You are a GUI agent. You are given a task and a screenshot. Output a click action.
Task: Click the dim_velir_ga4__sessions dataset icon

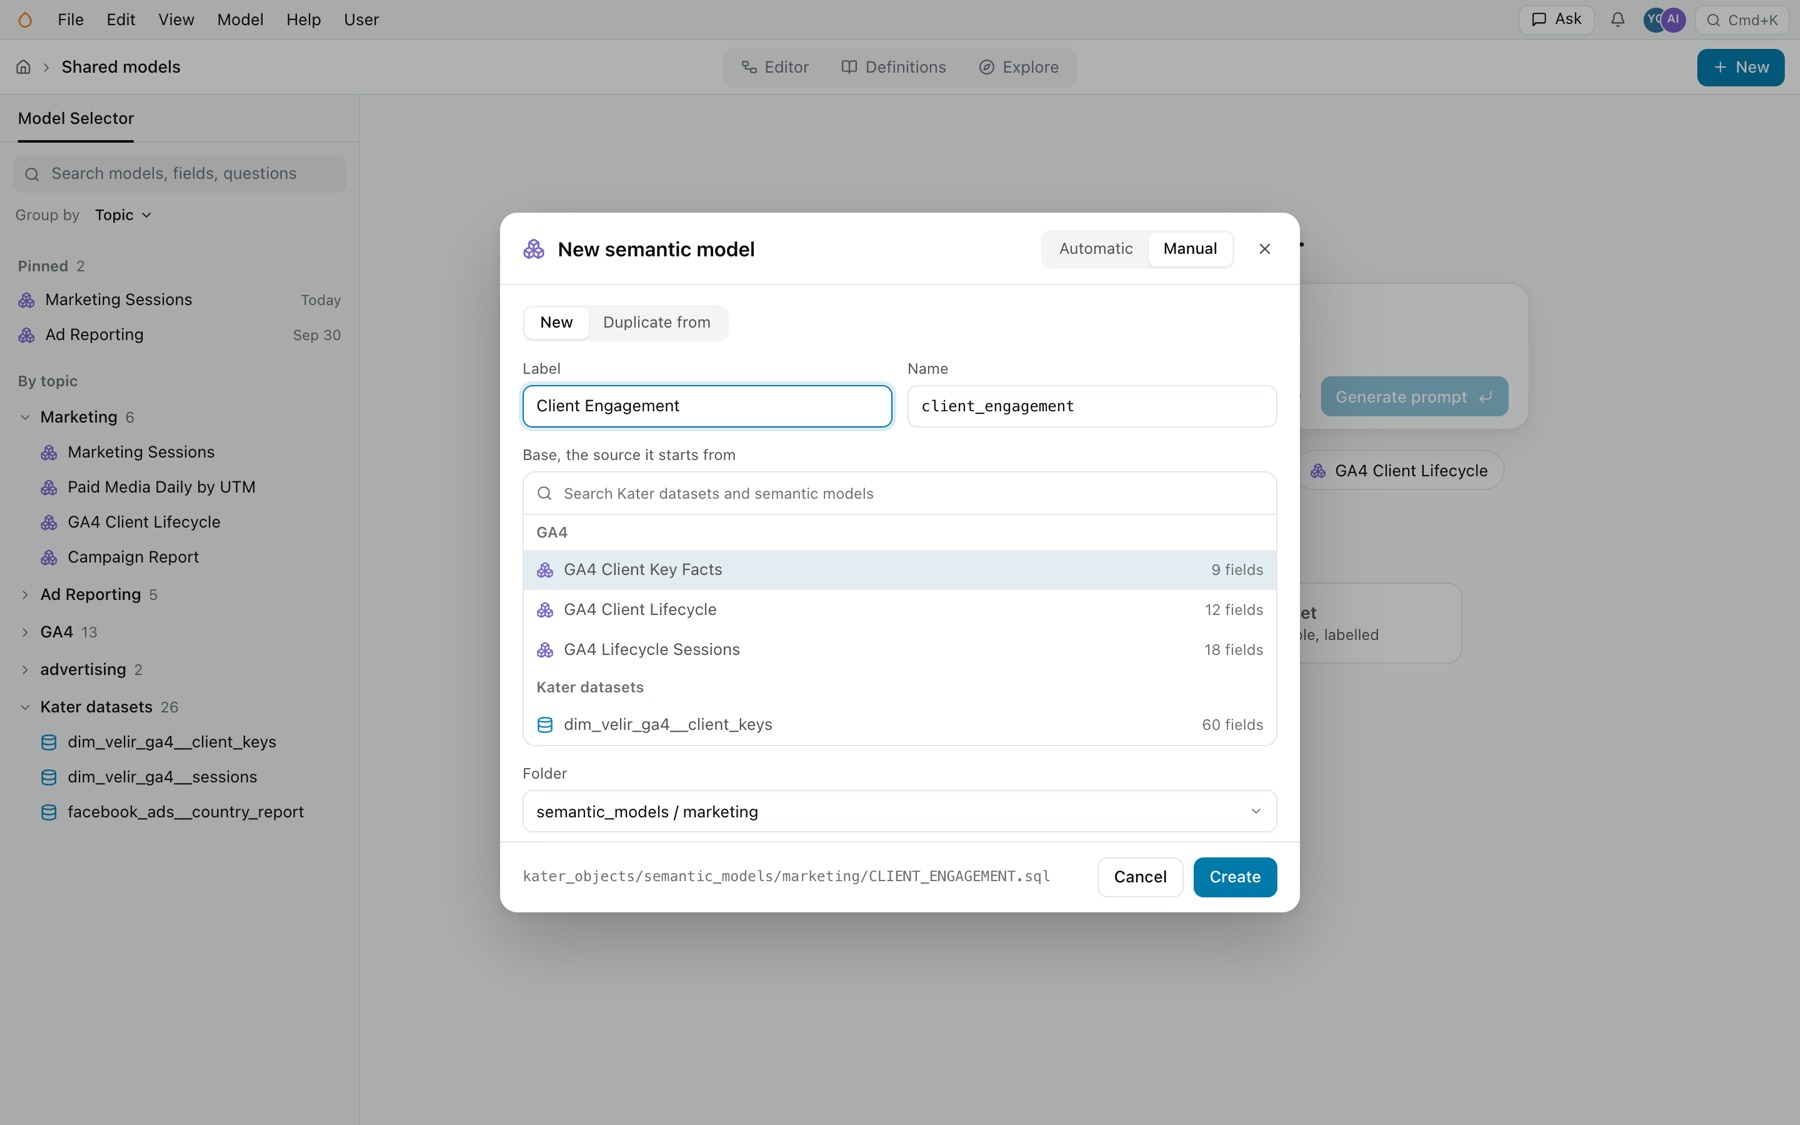[48, 777]
